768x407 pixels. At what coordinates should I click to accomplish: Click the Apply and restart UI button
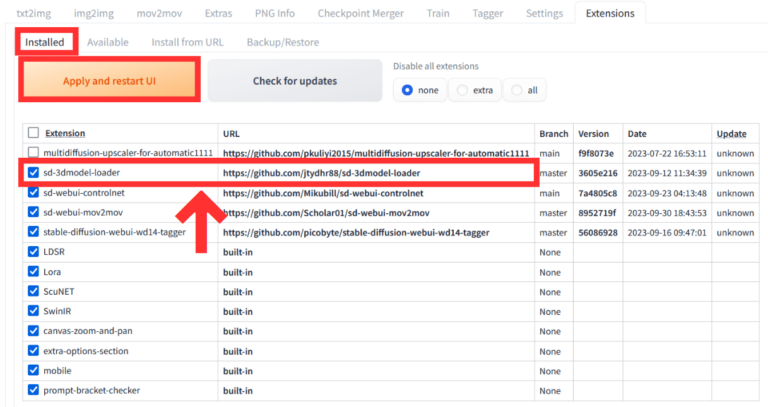pos(110,80)
